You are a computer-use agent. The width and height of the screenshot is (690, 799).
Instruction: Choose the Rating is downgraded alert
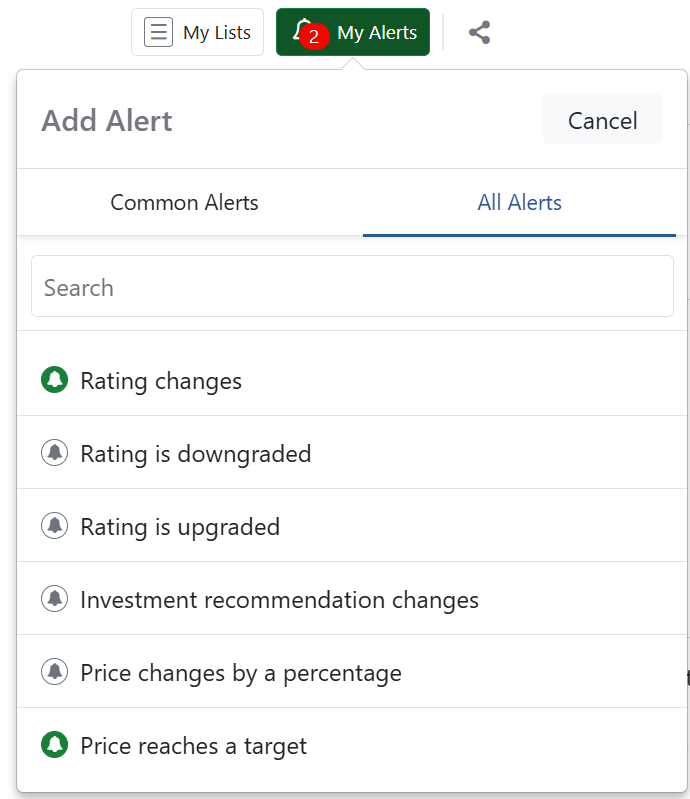click(x=352, y=452)
